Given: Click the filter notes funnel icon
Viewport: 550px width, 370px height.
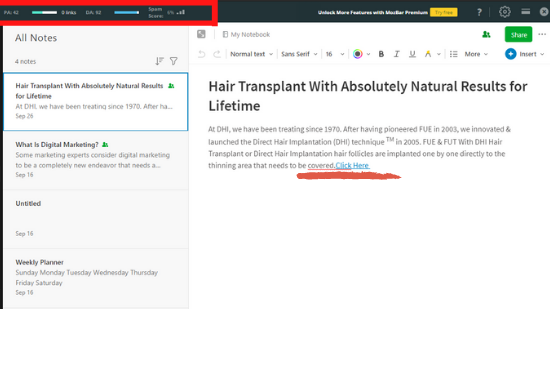Looking at the screenshot, I should pyautogui.click(x=174, y=61).
